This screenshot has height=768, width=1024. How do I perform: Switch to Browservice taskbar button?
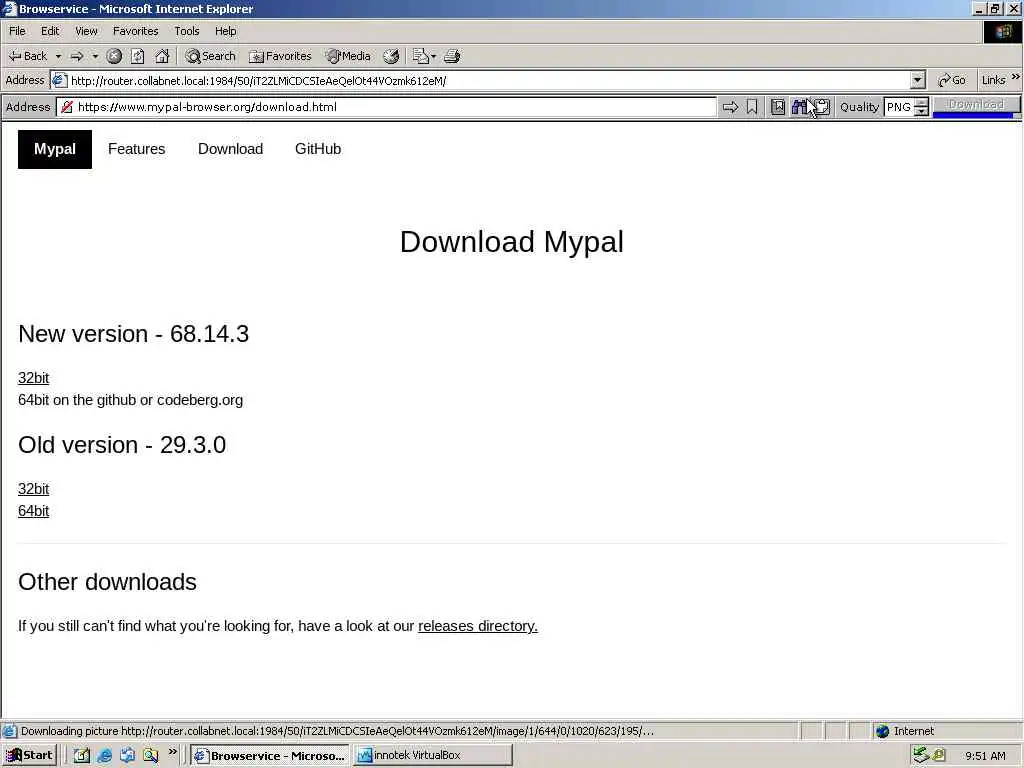[x=270, y=756]
